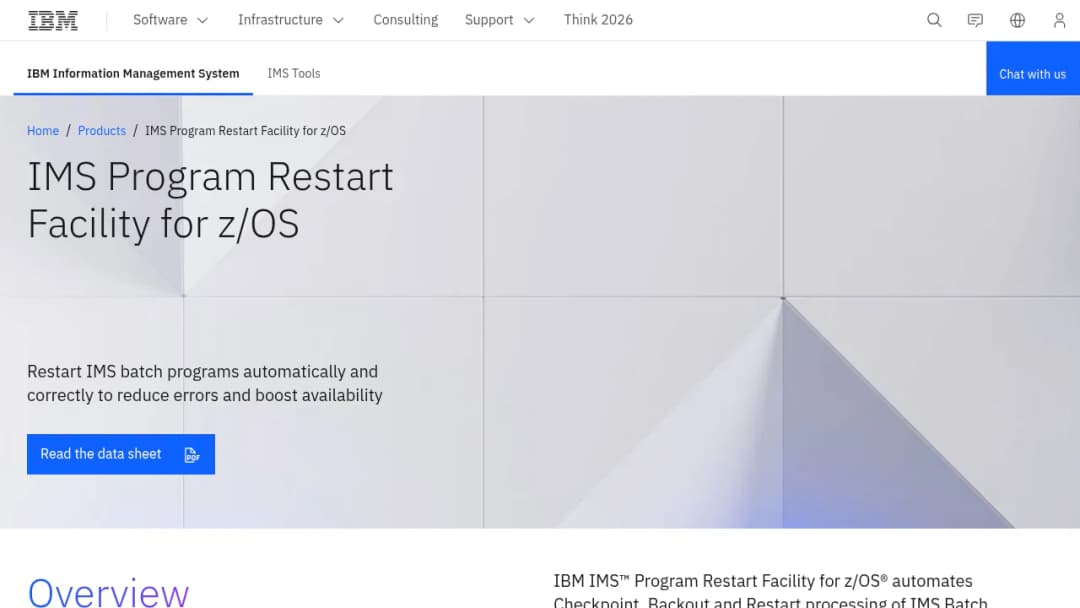Click the Overview heading
Screen dimensions: 1080x608
108,593
